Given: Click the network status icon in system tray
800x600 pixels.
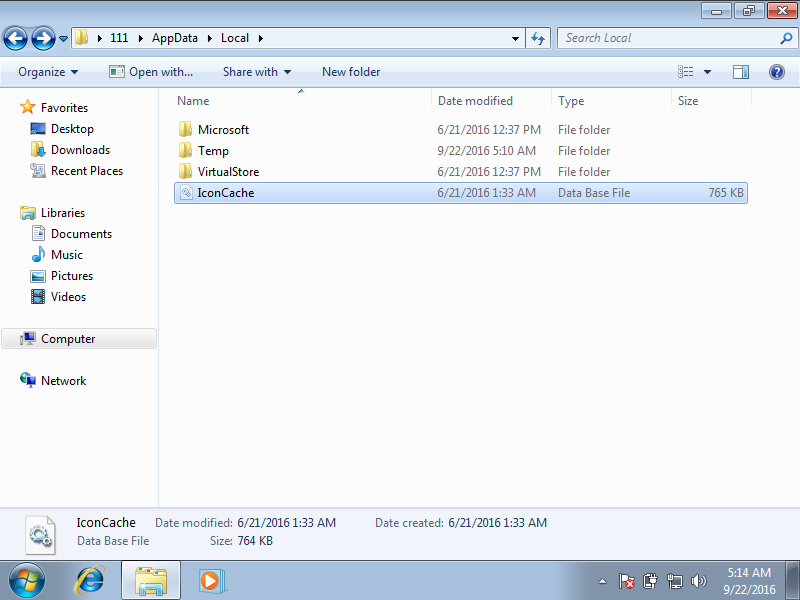Looking at the screenshot, I should coord(675,581).
